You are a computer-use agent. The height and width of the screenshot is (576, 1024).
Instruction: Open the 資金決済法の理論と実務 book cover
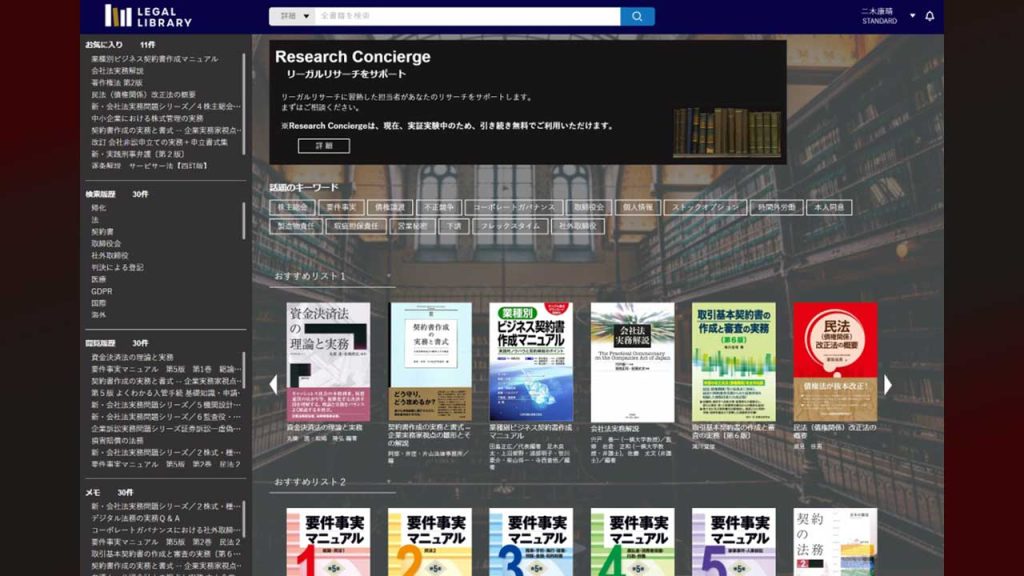tap(328, 362)
